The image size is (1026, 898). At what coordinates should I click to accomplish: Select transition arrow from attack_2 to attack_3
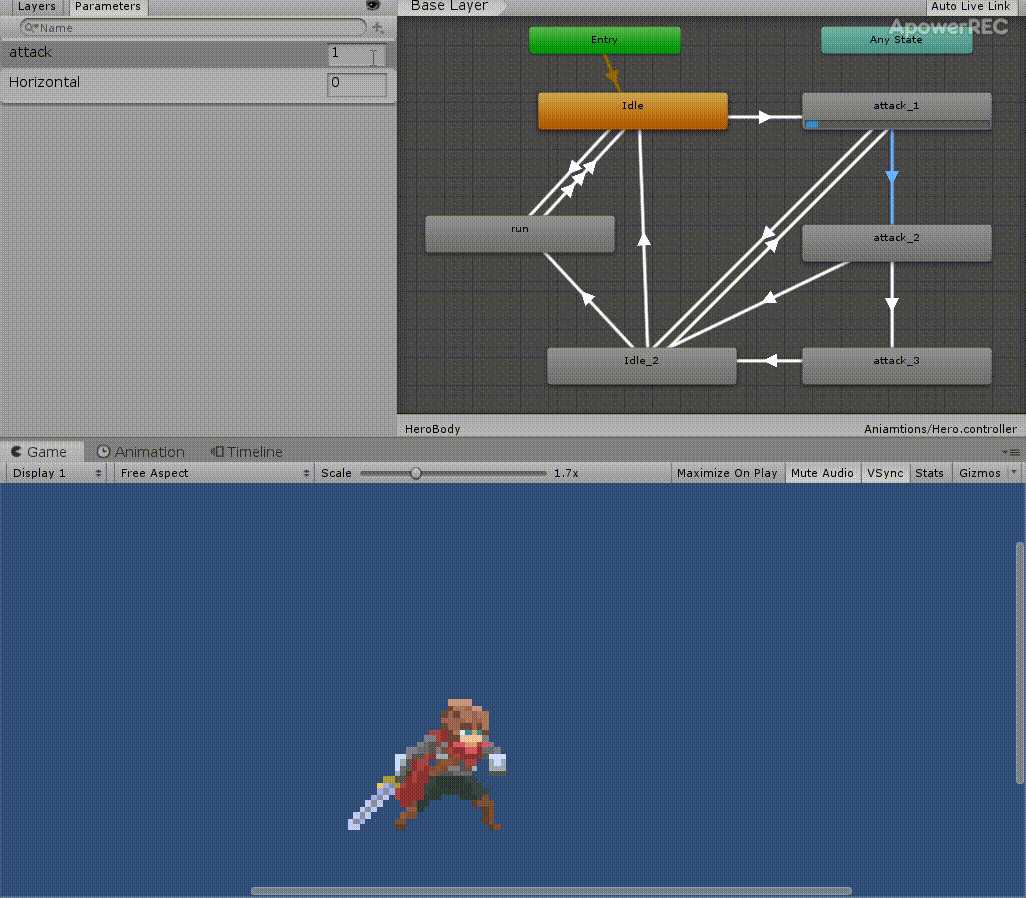[x=891, y=304]
